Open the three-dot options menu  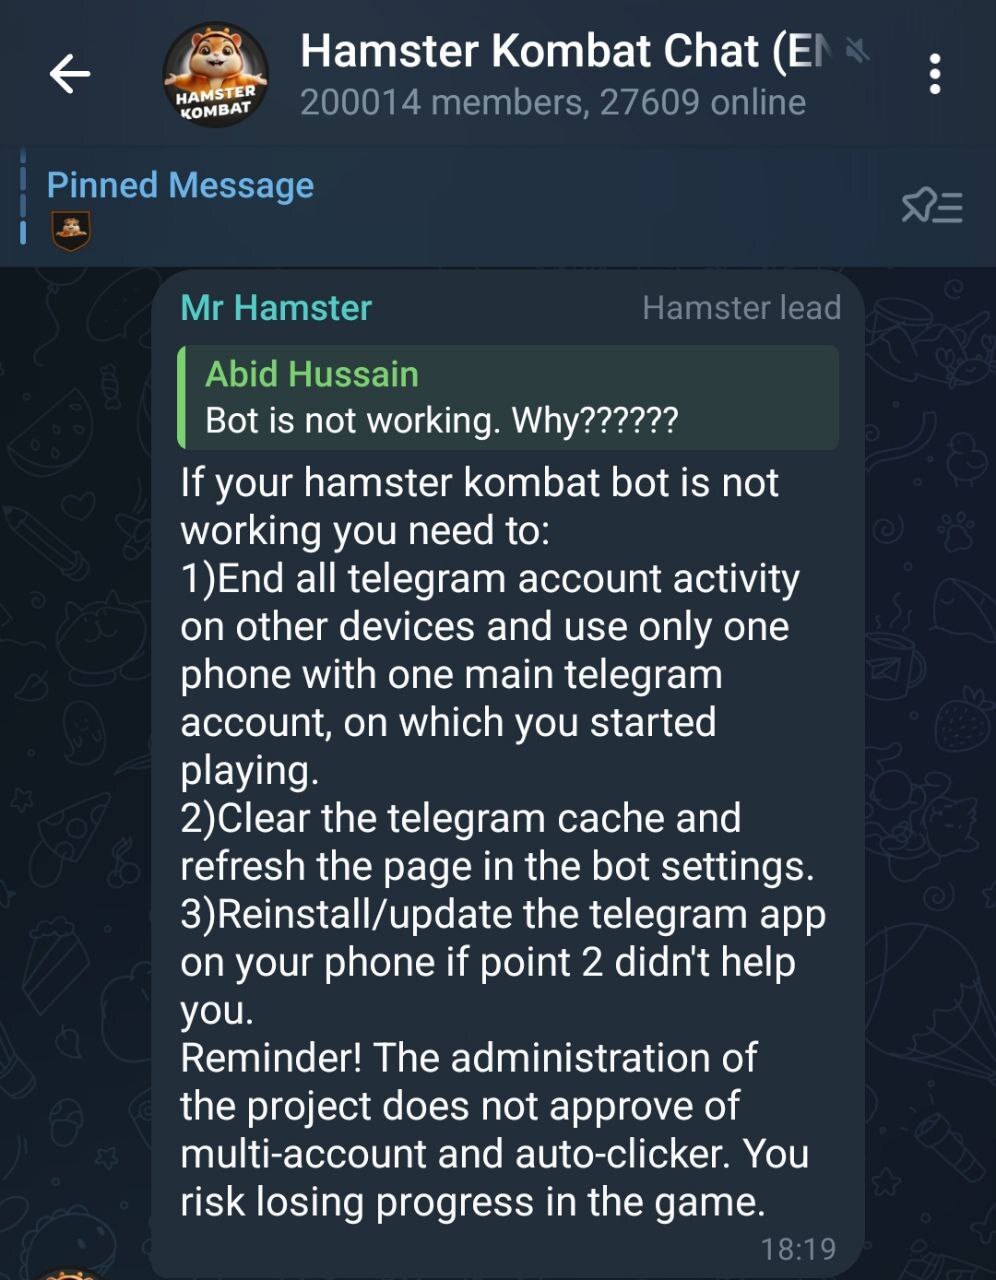[x=934, y=74]
